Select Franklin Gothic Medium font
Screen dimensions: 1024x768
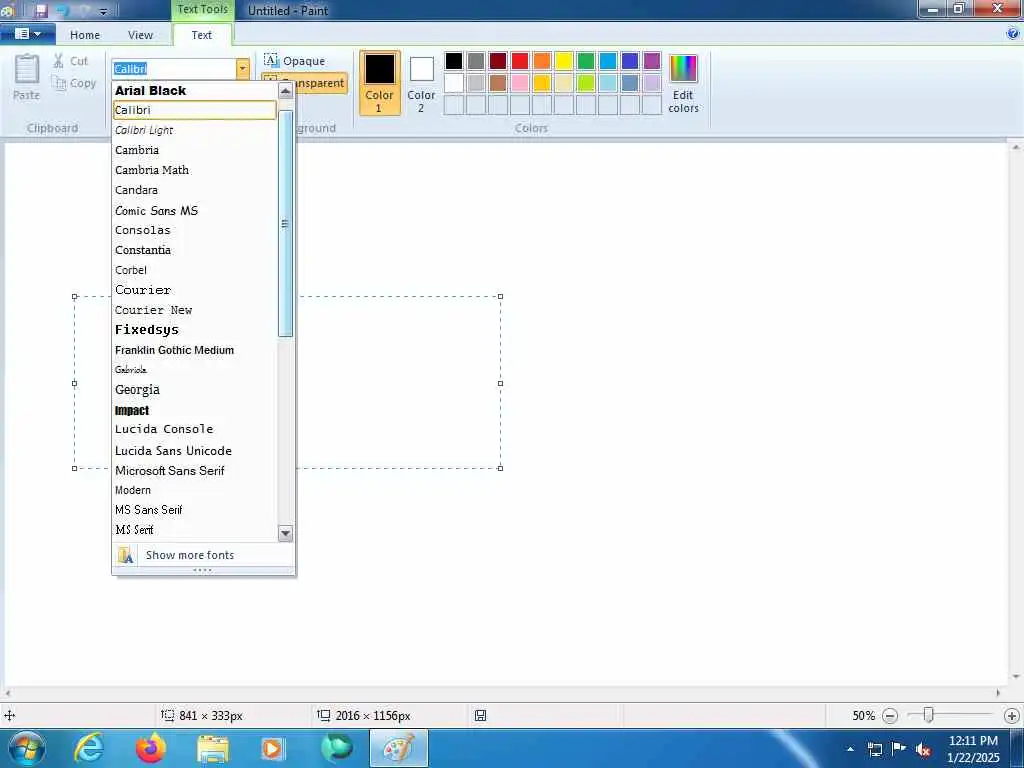[x=195, y=350]
